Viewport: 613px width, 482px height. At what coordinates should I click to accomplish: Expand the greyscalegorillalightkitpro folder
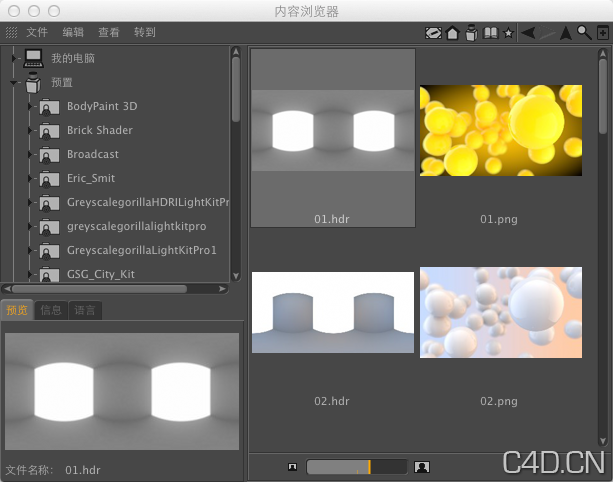[30, 226]
